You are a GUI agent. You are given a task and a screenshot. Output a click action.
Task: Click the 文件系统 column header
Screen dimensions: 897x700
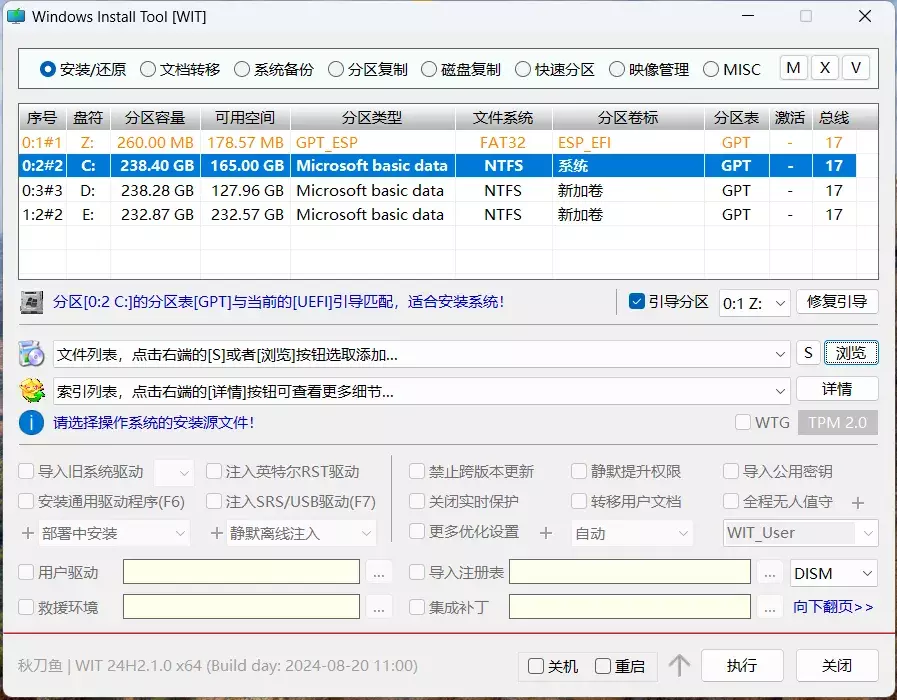click(503, 117)
